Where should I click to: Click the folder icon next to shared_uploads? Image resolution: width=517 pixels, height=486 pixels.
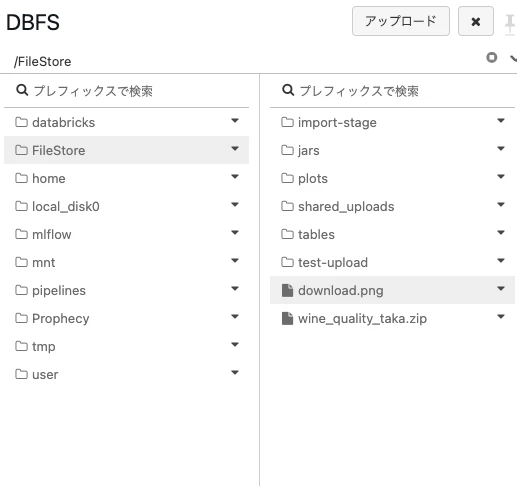(287, 206)
